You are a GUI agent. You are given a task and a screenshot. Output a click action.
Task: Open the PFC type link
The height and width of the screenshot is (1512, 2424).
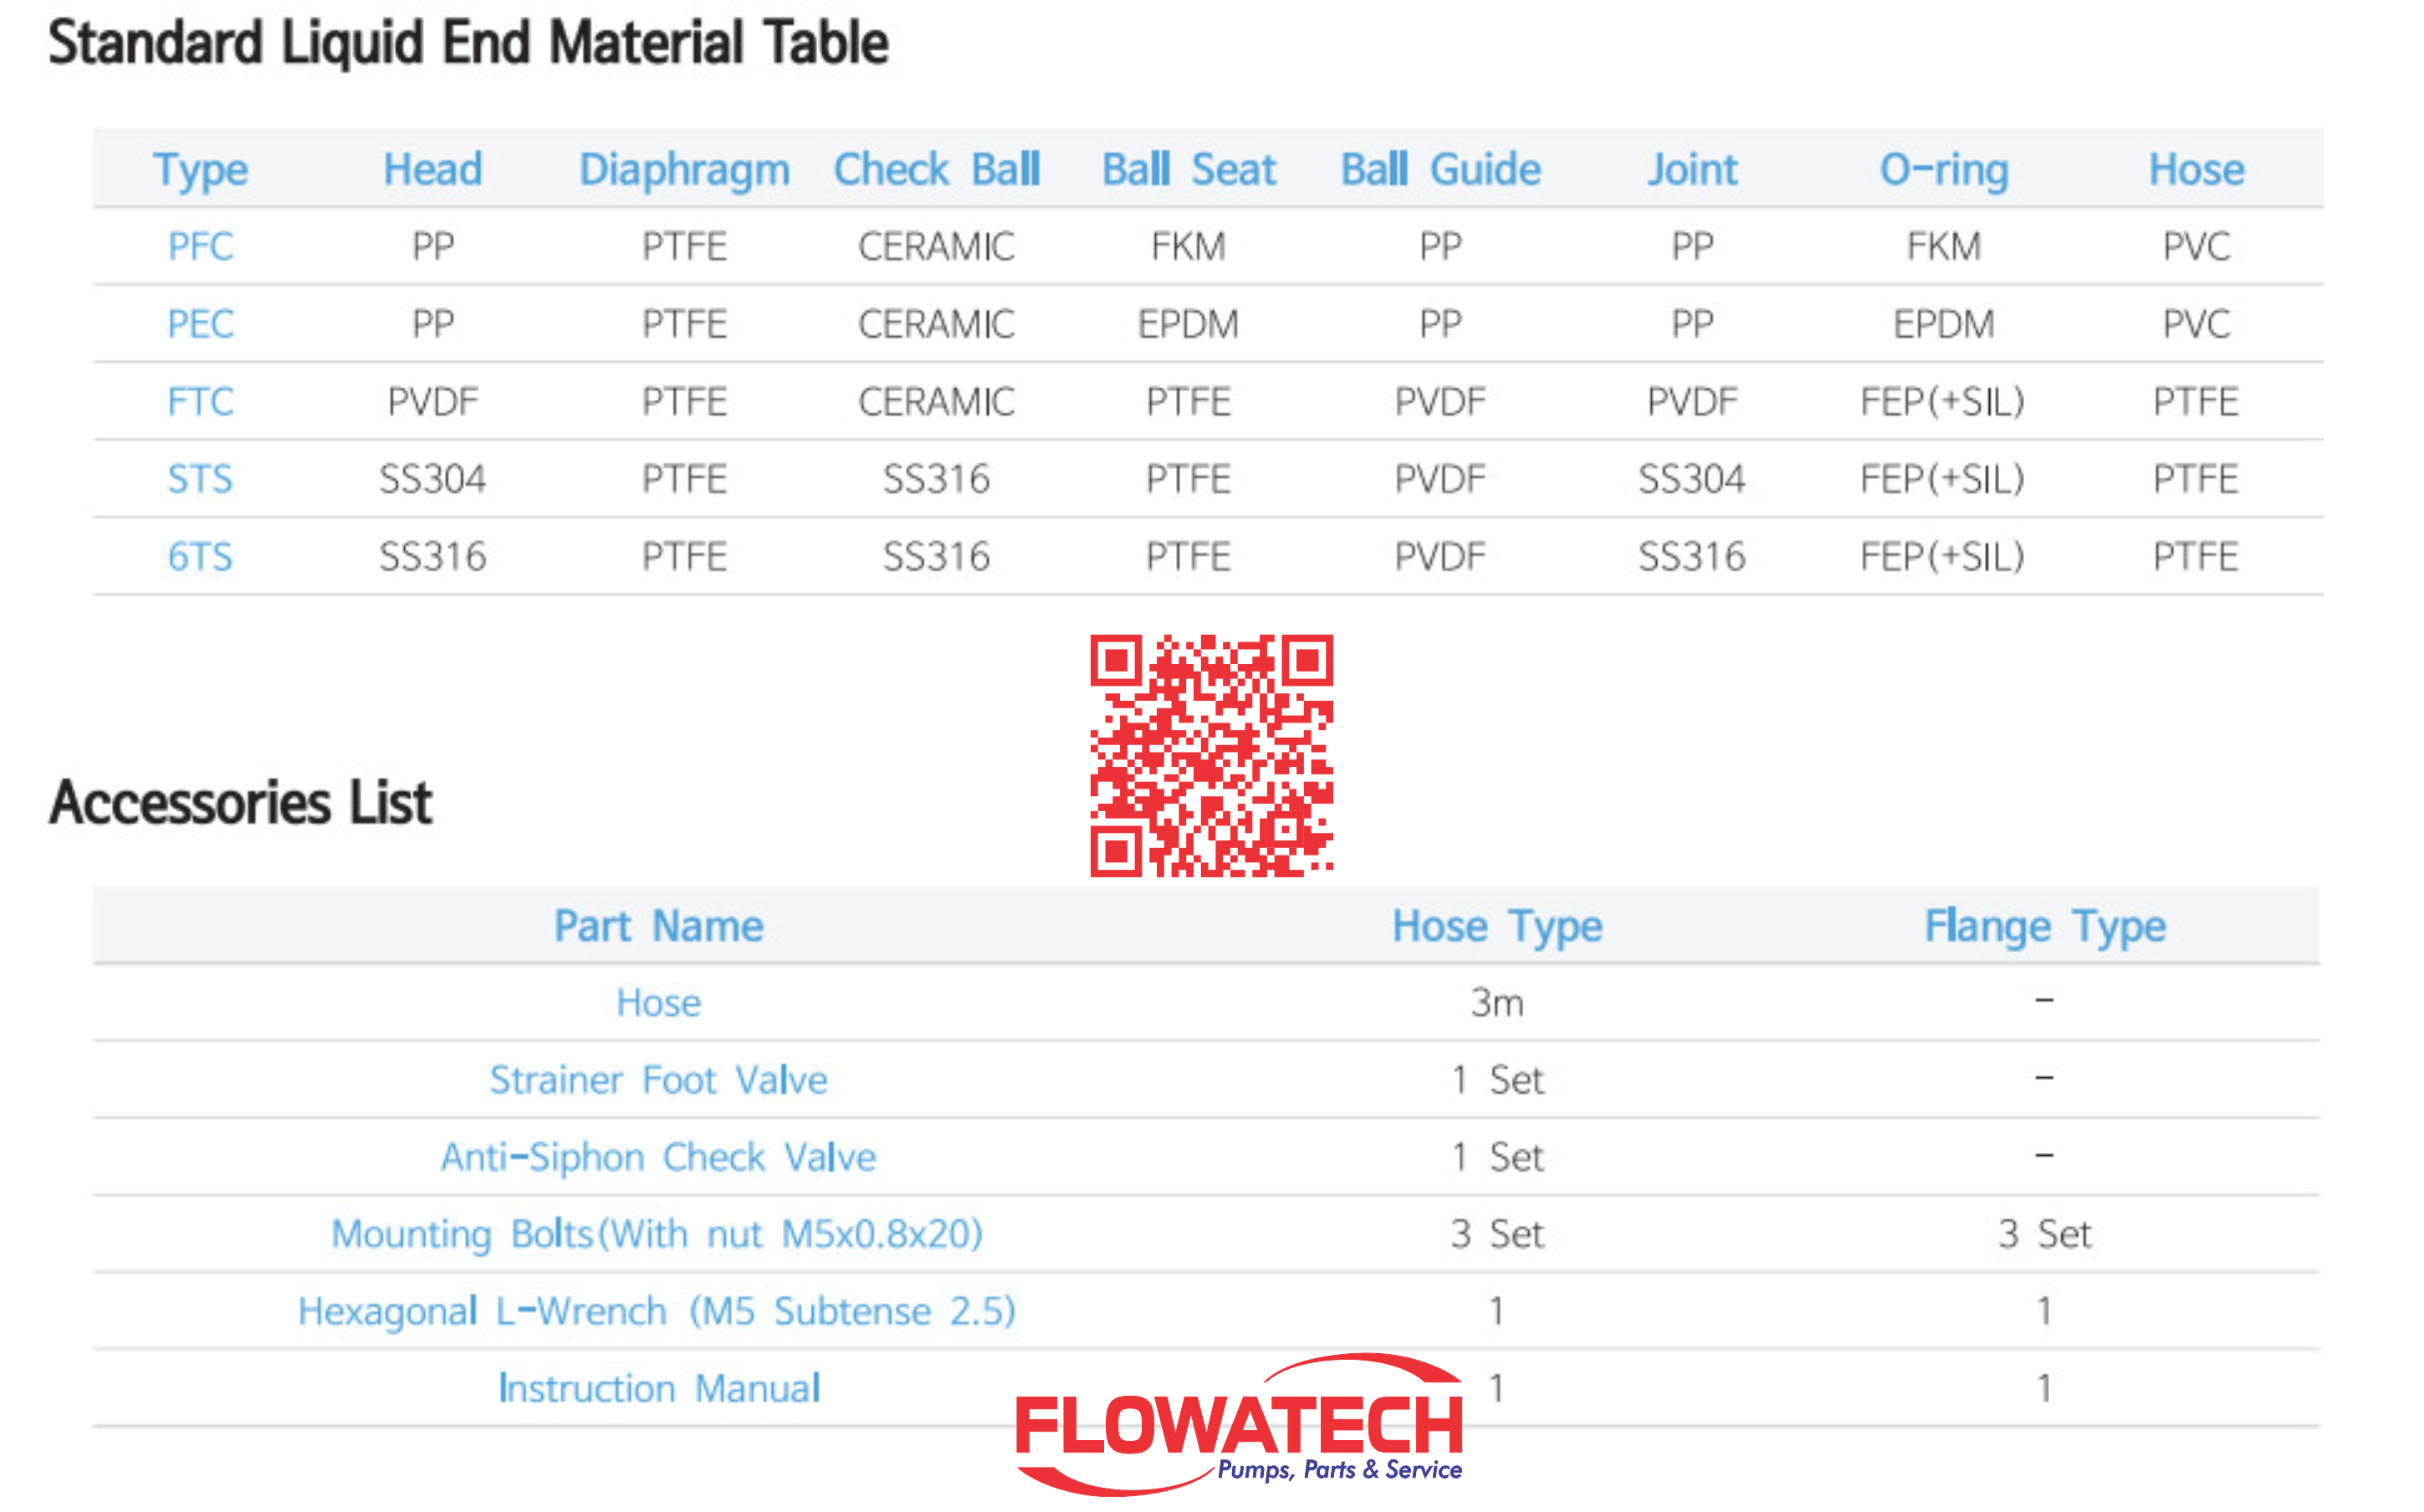[200, 246]
